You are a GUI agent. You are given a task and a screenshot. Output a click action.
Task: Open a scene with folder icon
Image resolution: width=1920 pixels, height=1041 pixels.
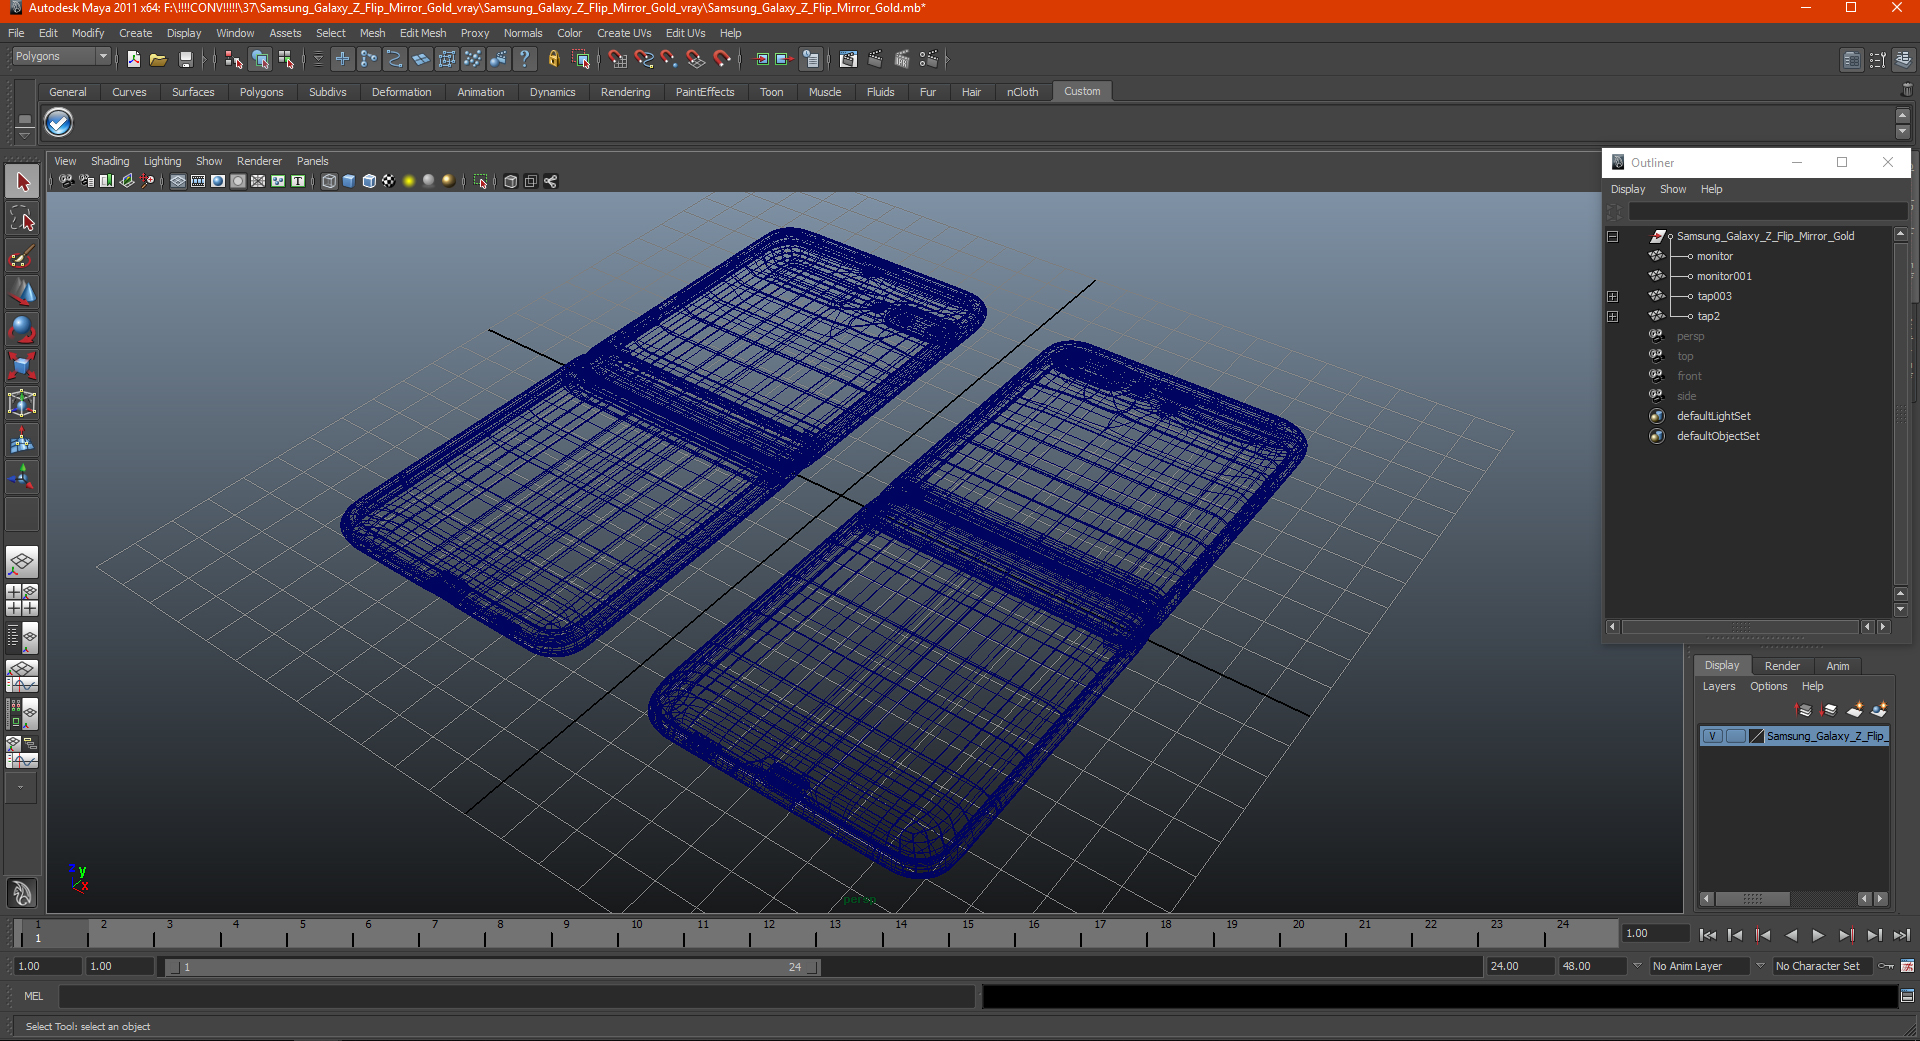coord(158,60)
